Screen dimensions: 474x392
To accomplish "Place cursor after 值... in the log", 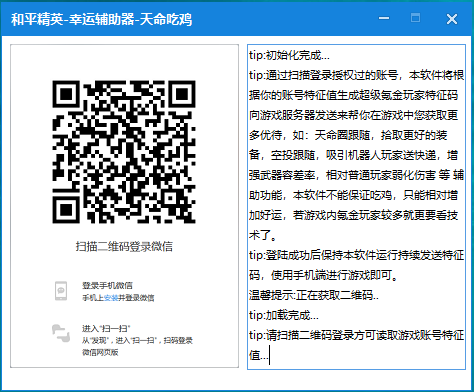I will [x=269, y=355].
